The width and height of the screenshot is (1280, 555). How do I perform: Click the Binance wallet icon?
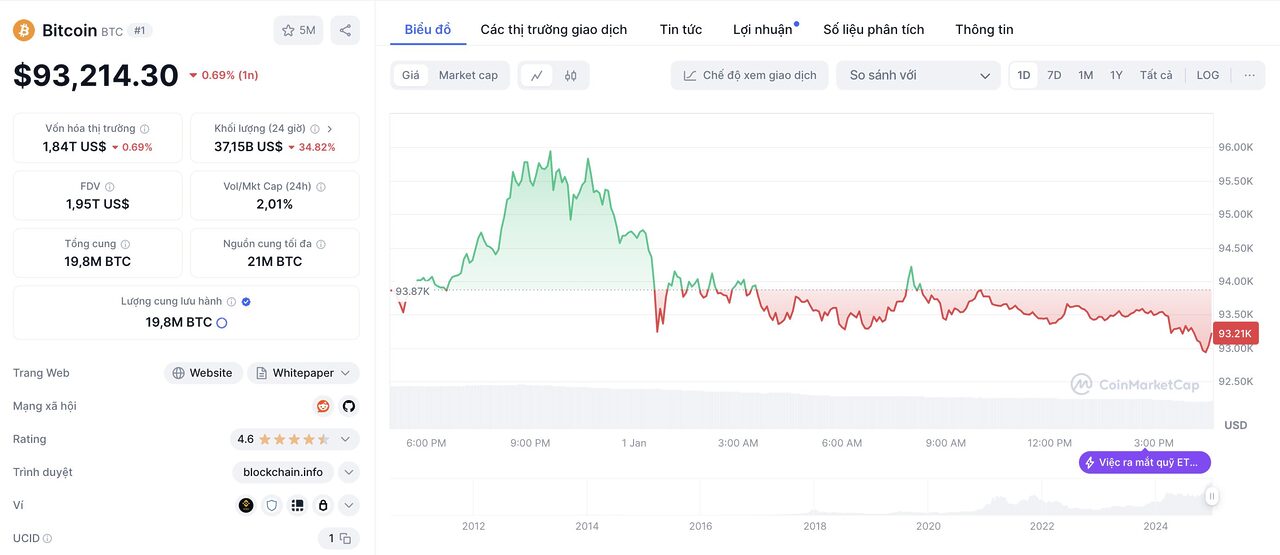pos(246,505)
